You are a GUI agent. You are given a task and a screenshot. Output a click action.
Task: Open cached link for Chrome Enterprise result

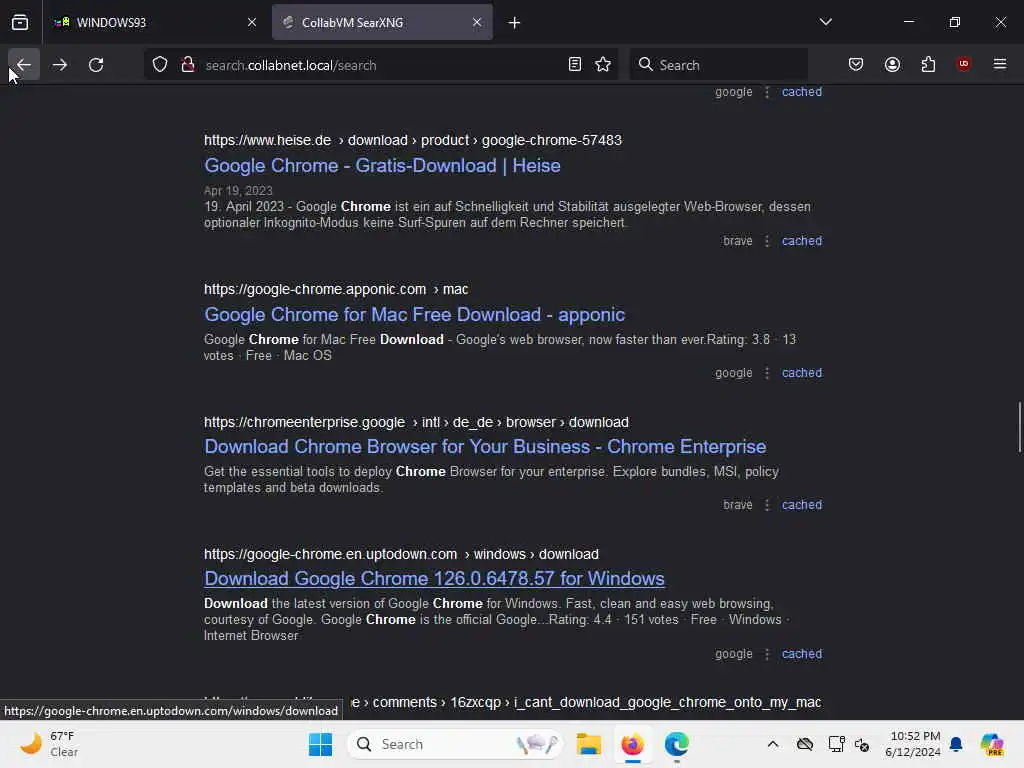pyautogui.click(x=802, y=505)
